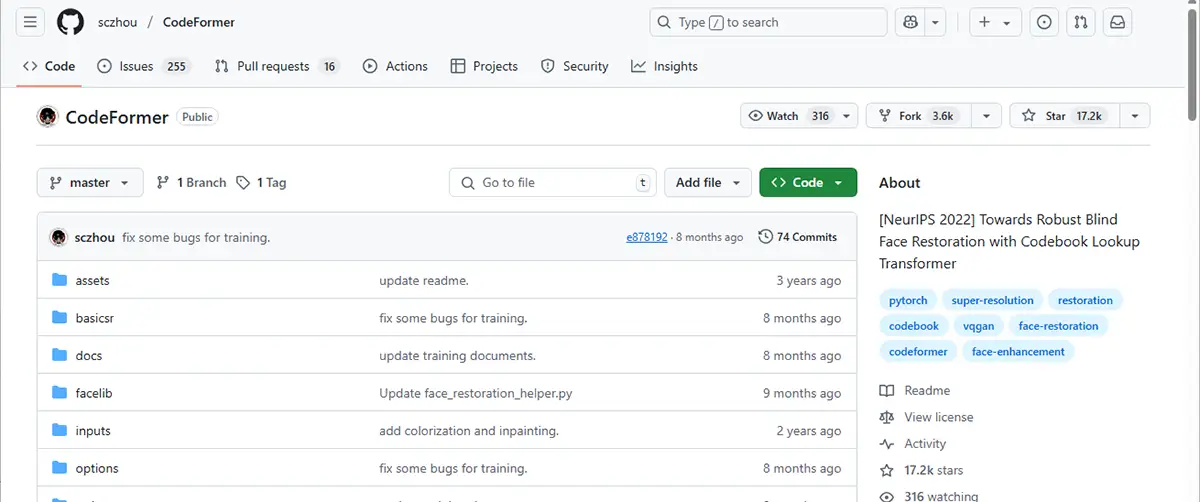The width and height of the screenshot is (1200, 502).
Task: Open commit add colorization and inpainting
Action: [x=469, y=431]
